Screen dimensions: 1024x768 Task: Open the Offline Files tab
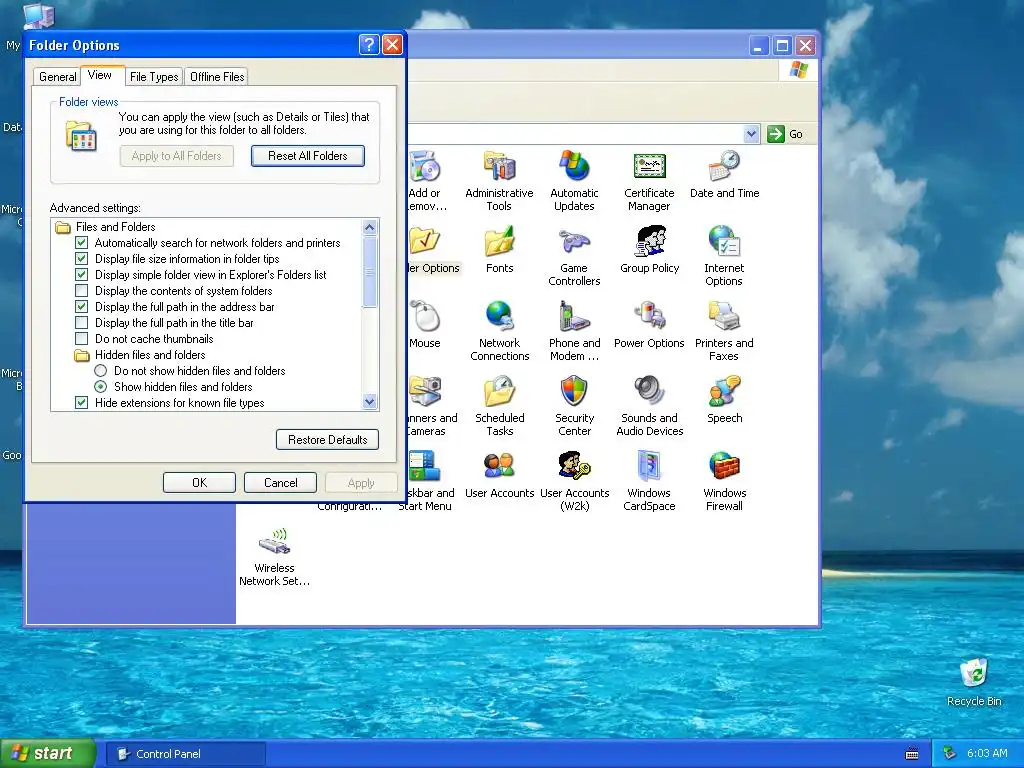(x=217, y=77)
